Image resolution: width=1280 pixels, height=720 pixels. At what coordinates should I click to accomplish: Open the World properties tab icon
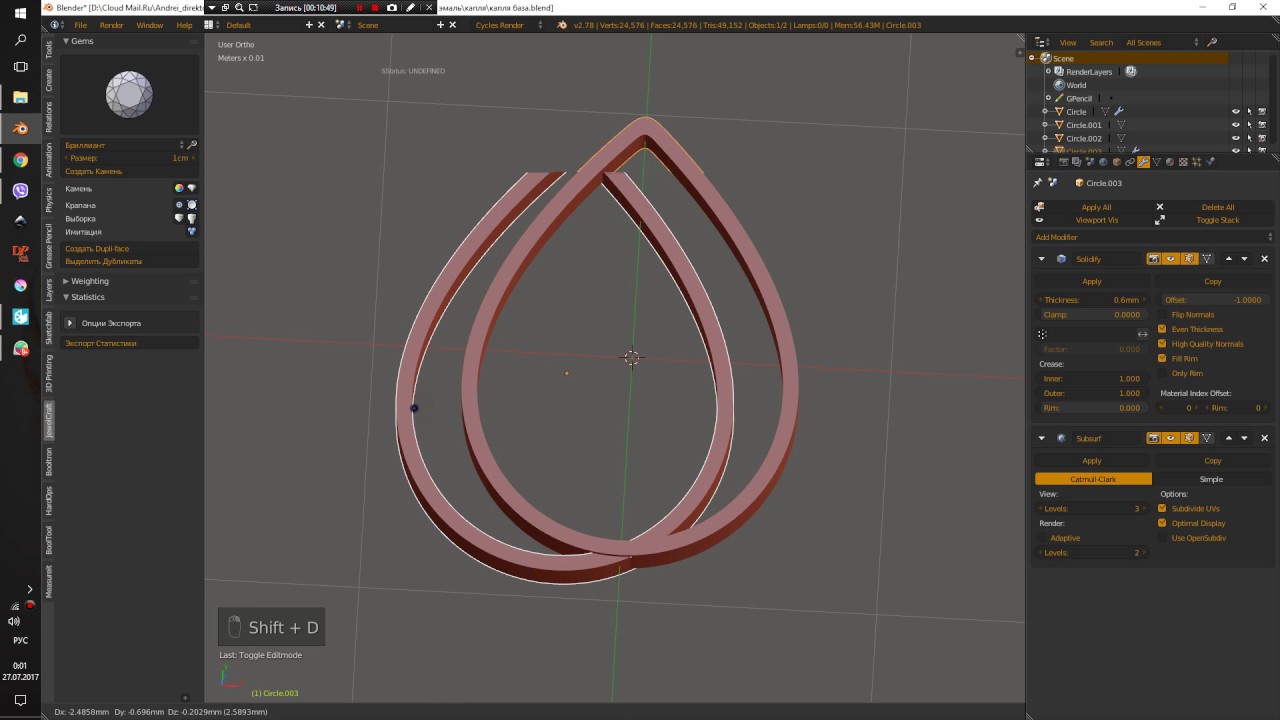tap(1103, 162)
